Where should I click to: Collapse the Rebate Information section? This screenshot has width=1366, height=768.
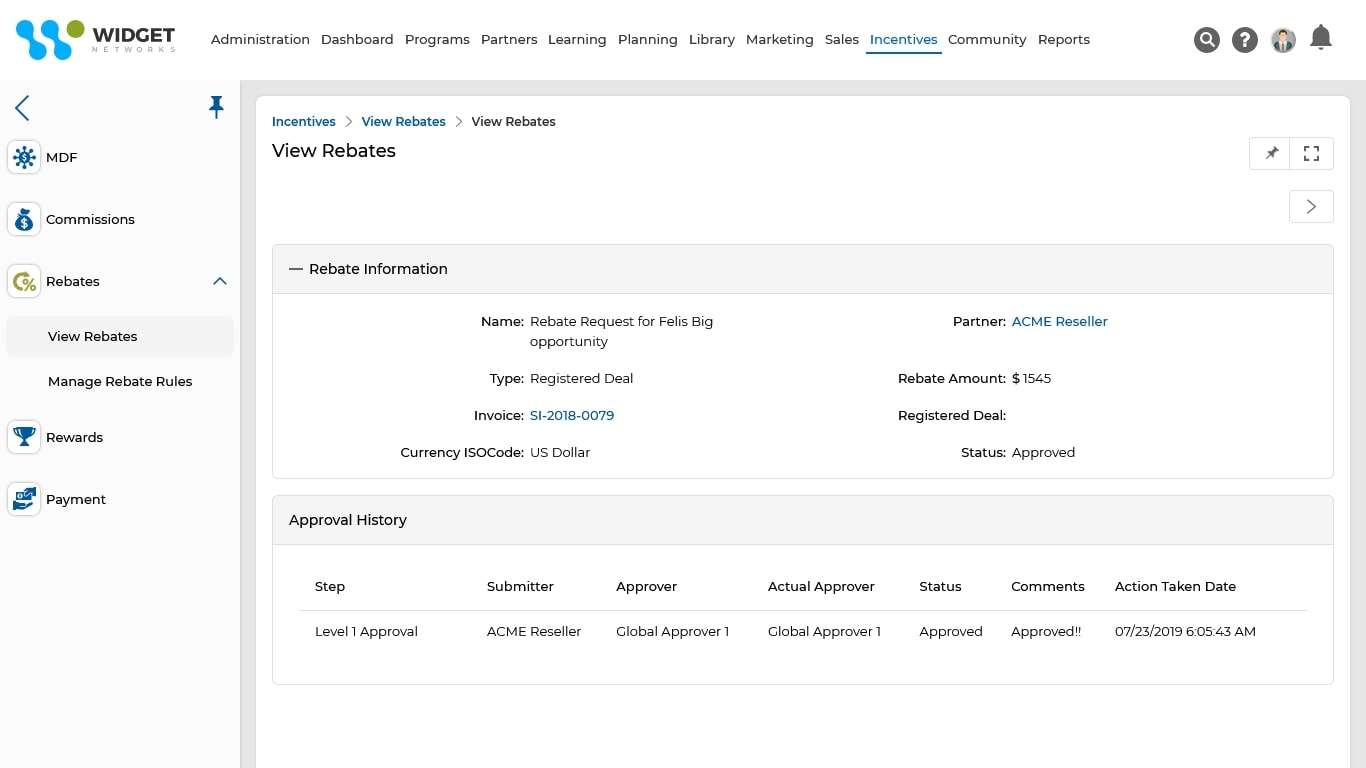(295, 269)
